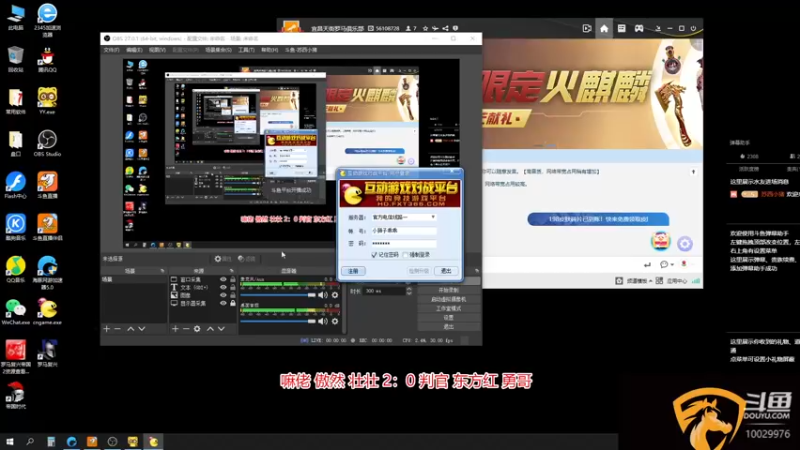Open search icon on Windows taskbar

30,441
